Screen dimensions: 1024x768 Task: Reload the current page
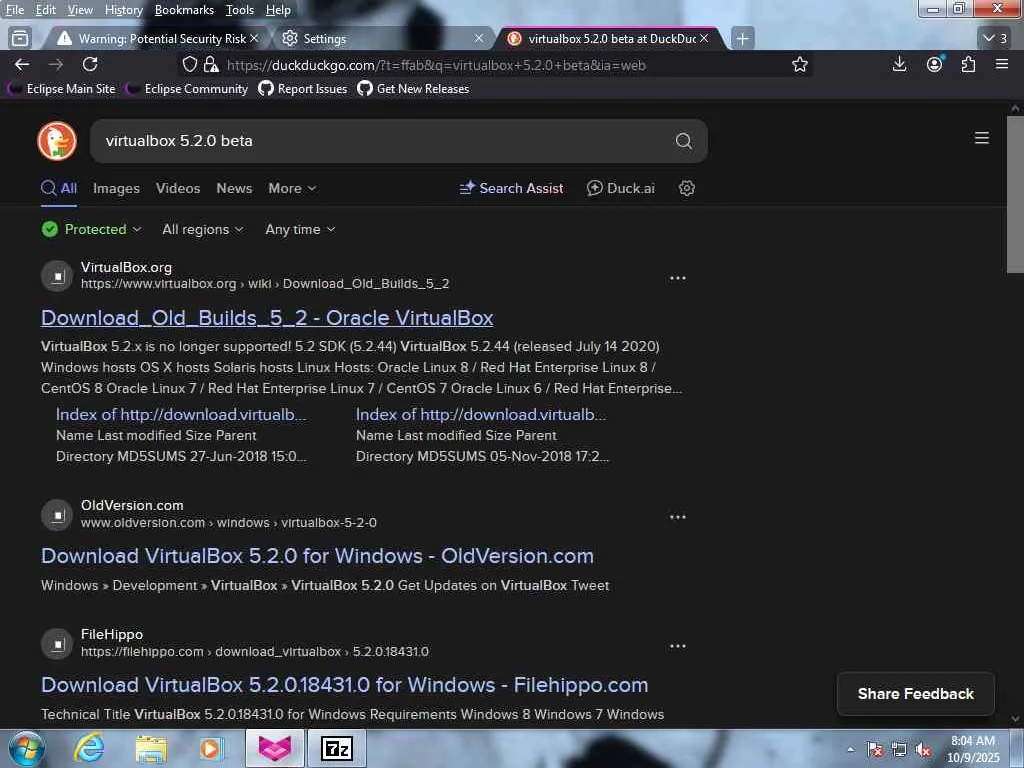click(90, 64)
